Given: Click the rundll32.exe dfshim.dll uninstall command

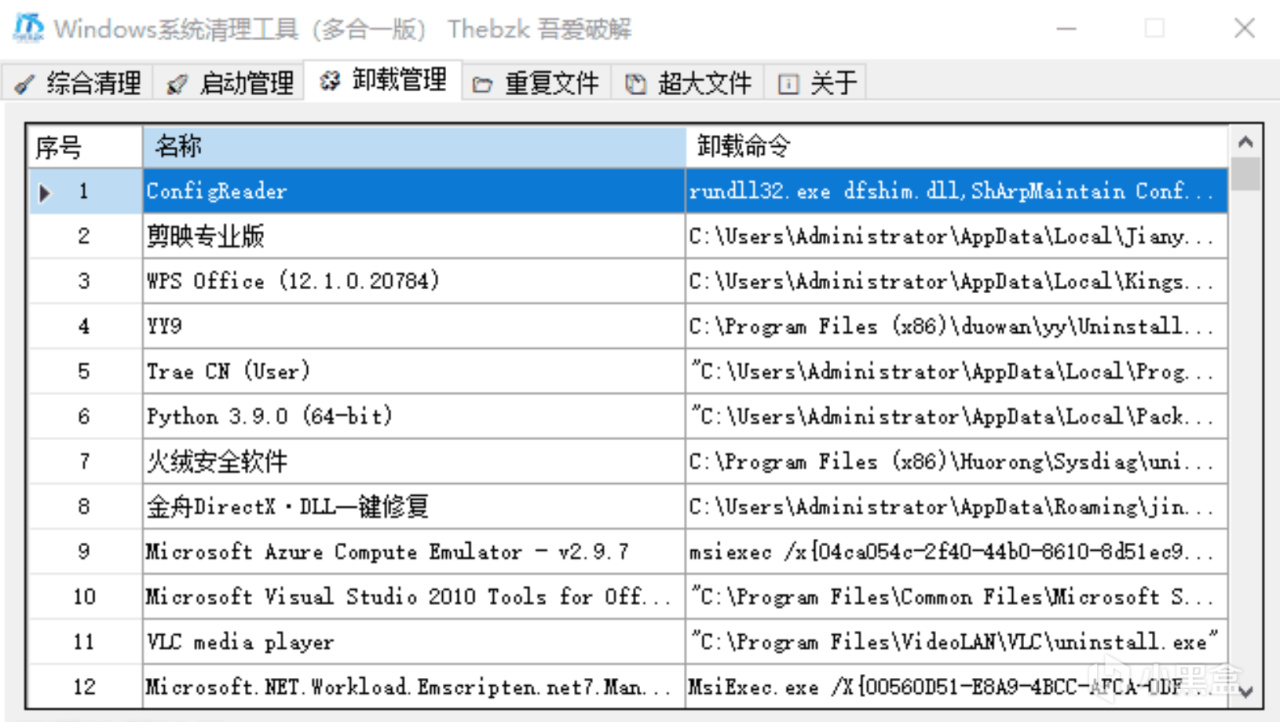Looking at the screenshot, I should pos(957,191).
